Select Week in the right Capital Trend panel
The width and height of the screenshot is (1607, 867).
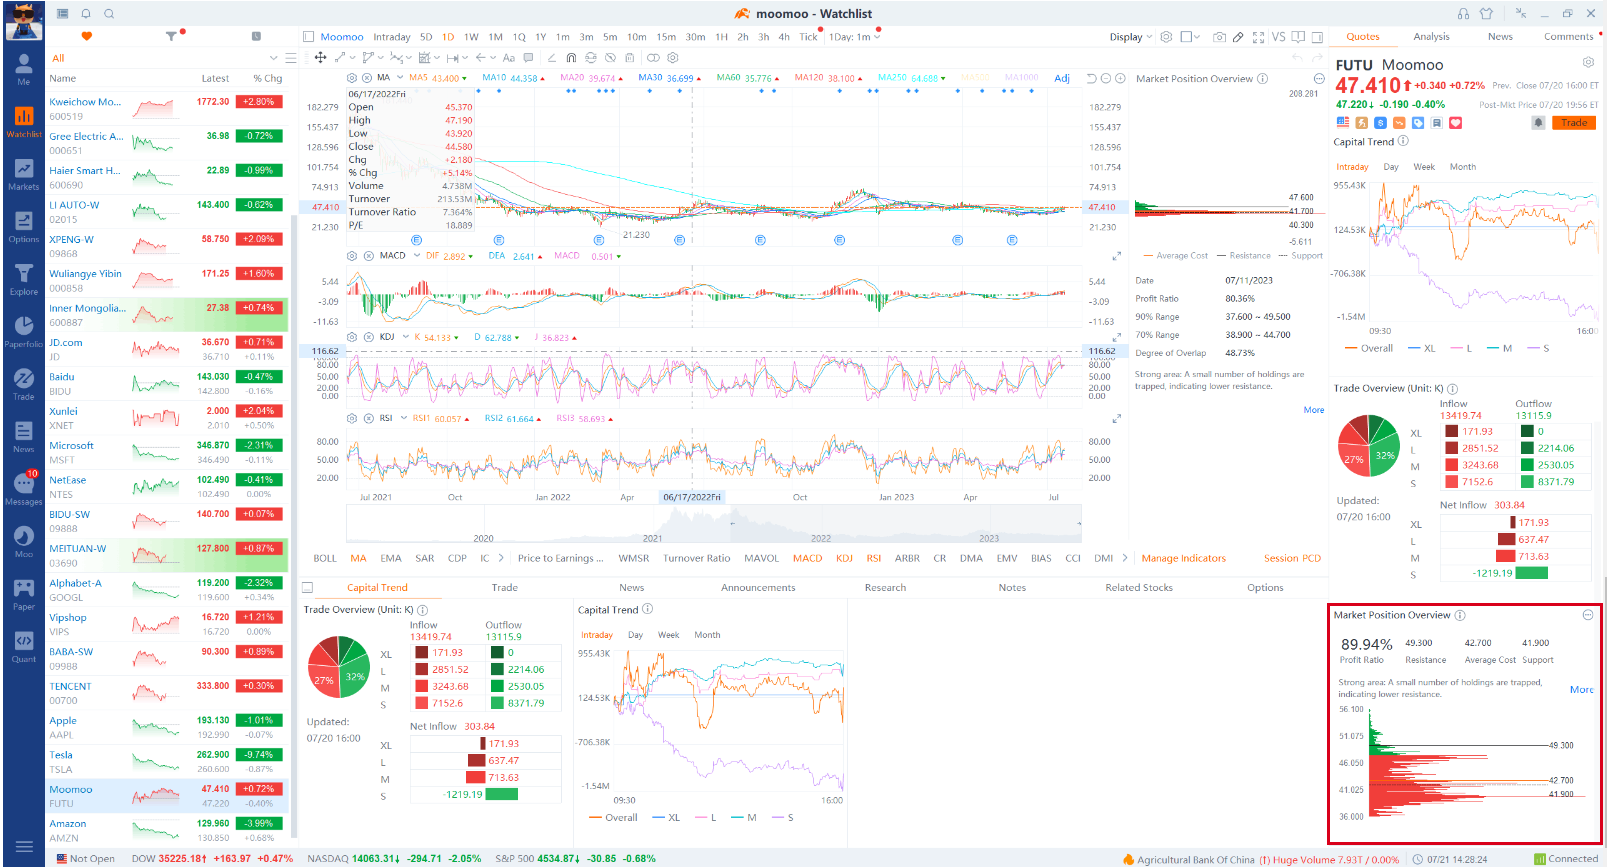coord(1424,167)
